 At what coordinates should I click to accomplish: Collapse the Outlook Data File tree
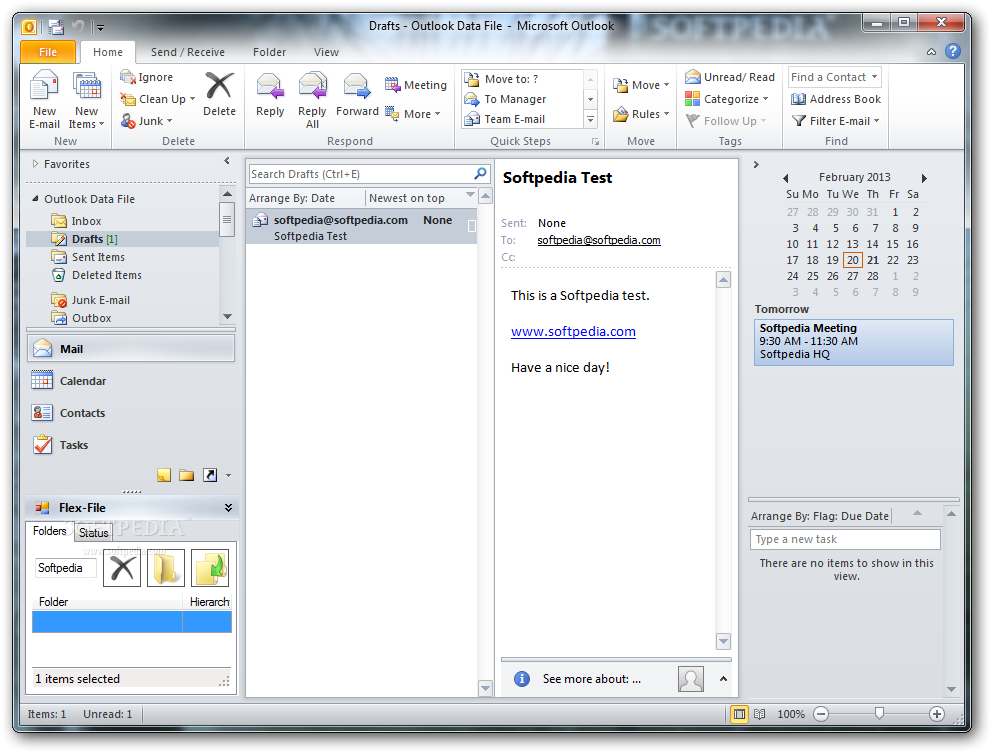pos(35,199)
